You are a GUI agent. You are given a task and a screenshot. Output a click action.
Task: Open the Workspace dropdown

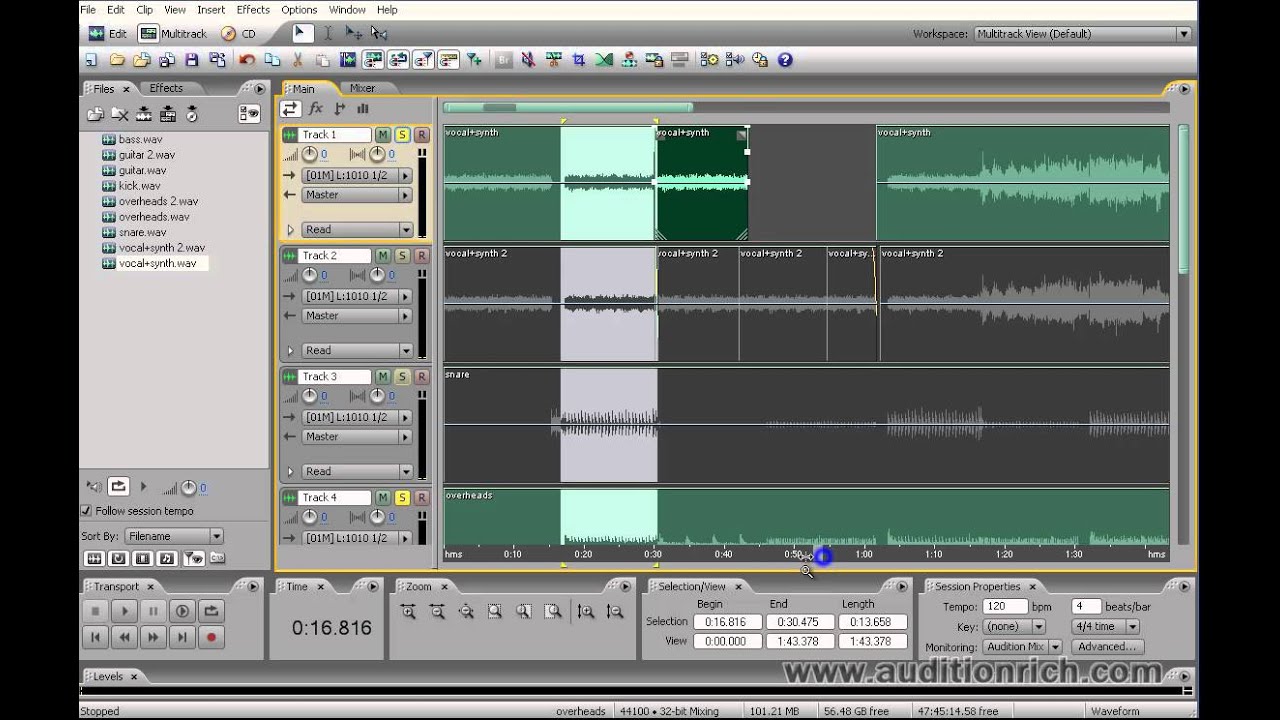click(1184, 34)
